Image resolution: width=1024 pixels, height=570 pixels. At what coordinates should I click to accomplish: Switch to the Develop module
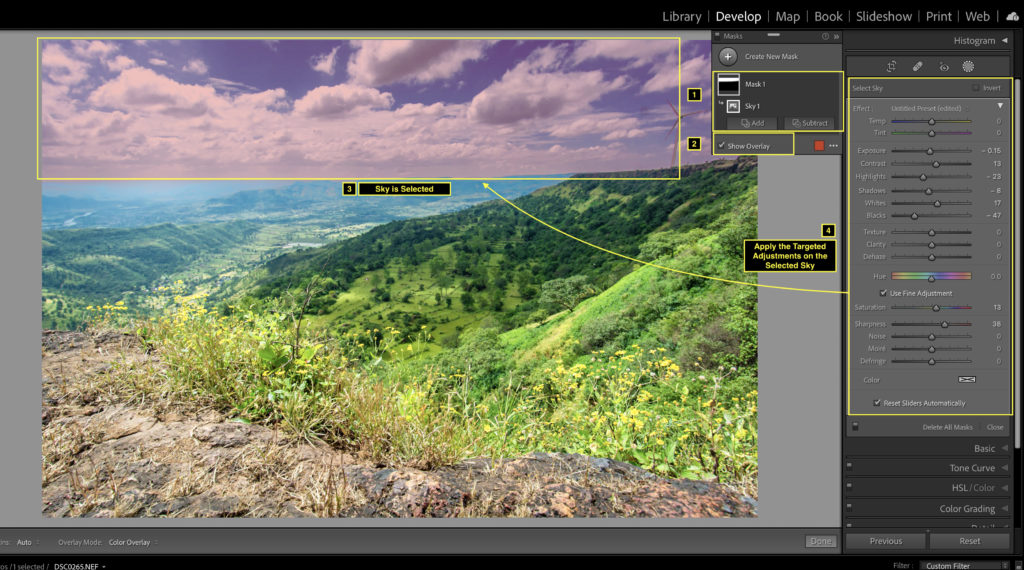(x=738, y=16)
